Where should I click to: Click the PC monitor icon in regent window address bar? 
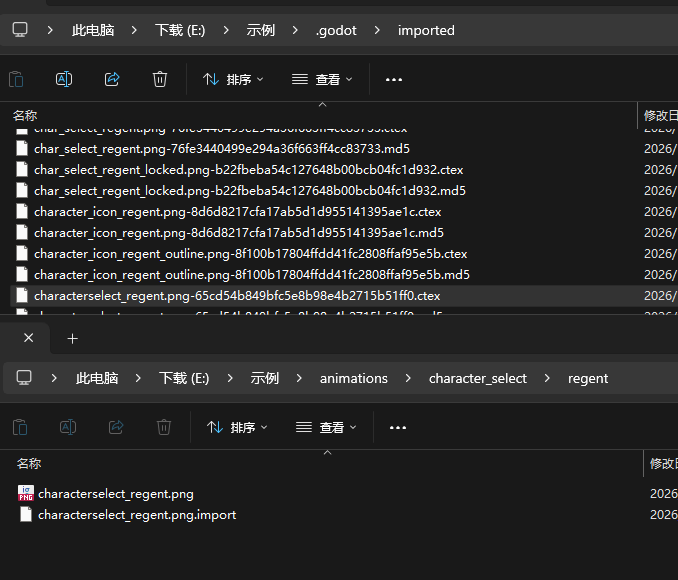pyautogui.click(x=24, y=378)
